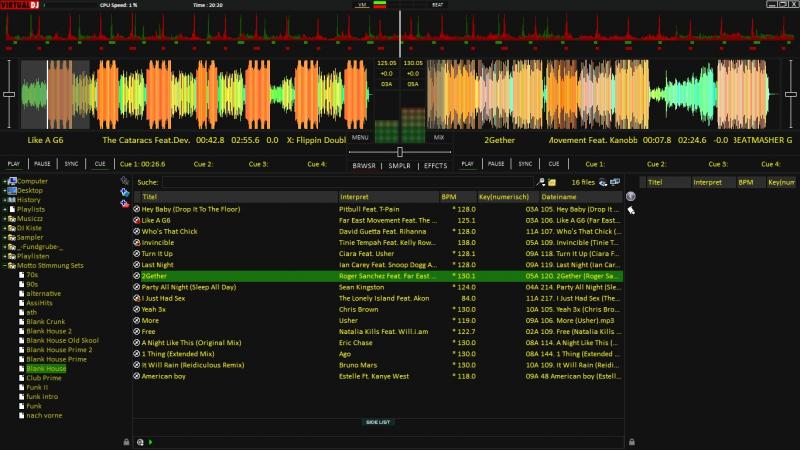This screenshot has width=800, height=450.
Task: Select the 'Club Prime' playlist
Action: (x=44, y=378)
